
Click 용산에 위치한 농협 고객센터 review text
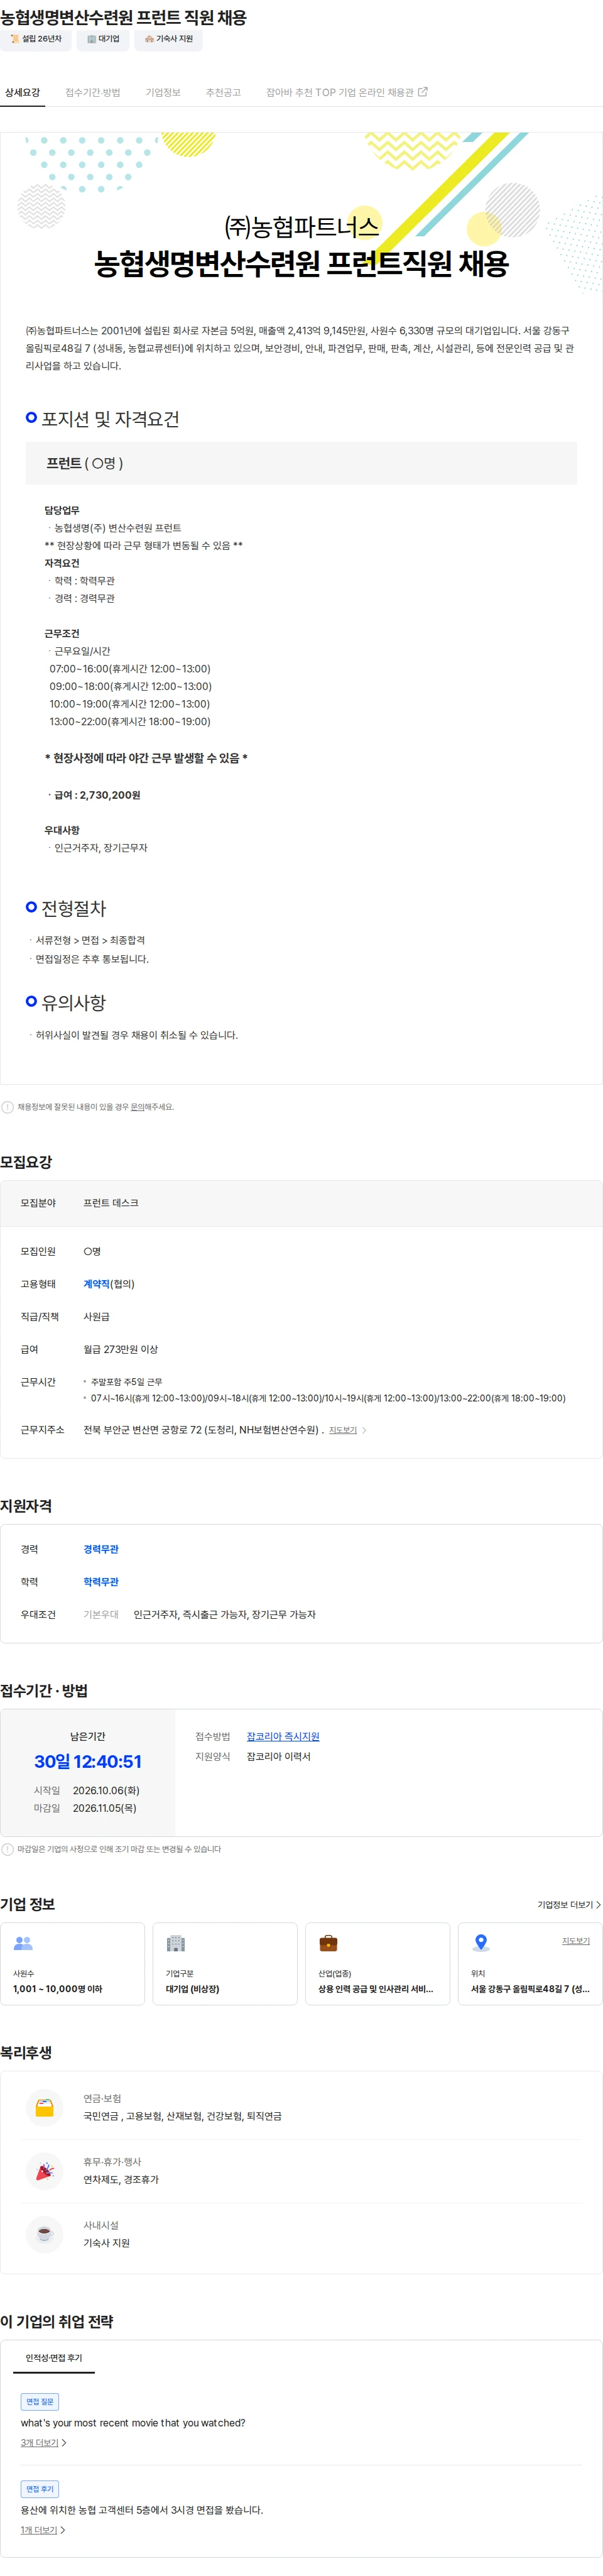coord(142,2510)
